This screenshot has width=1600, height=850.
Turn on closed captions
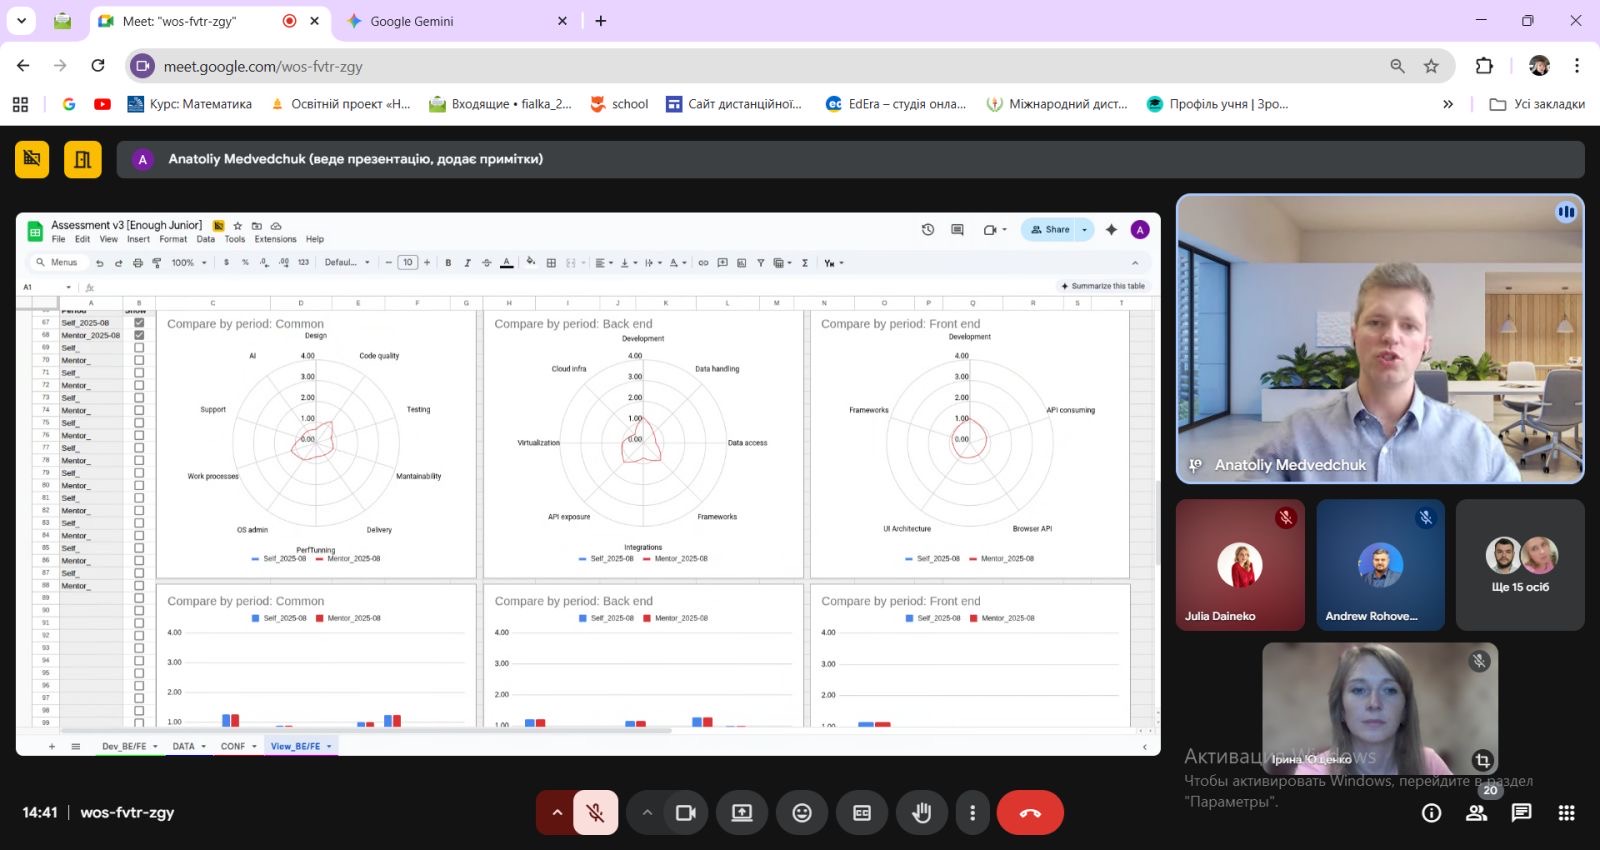[x=862, y=813]
